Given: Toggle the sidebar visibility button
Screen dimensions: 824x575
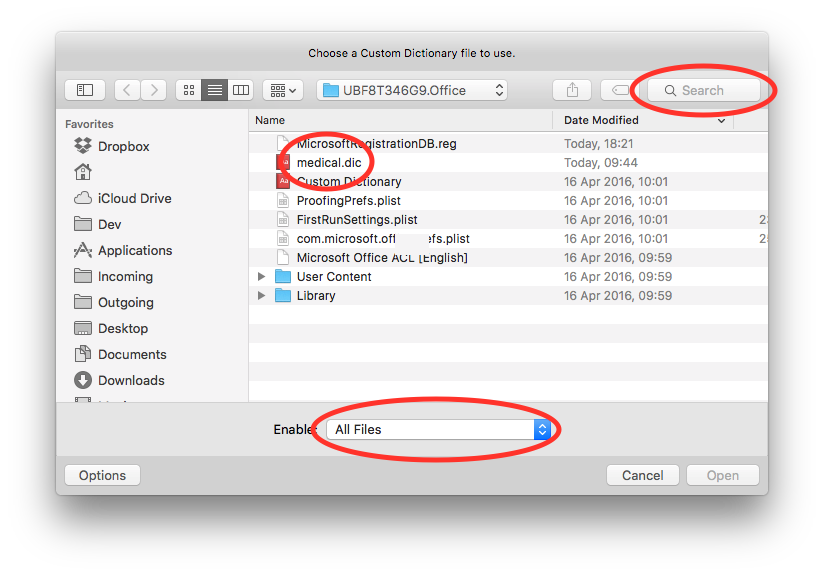Looking at the screenshot, I should click(85, 90).
